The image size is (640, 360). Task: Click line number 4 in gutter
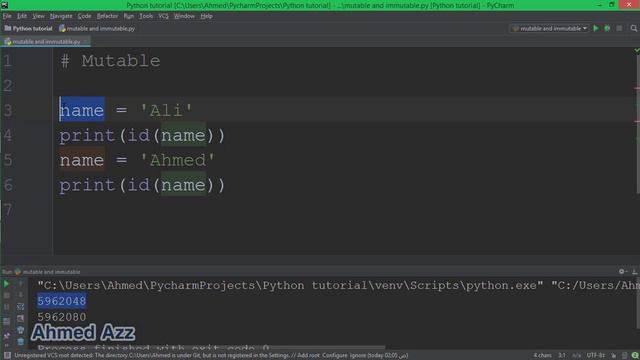pos(8,136)
